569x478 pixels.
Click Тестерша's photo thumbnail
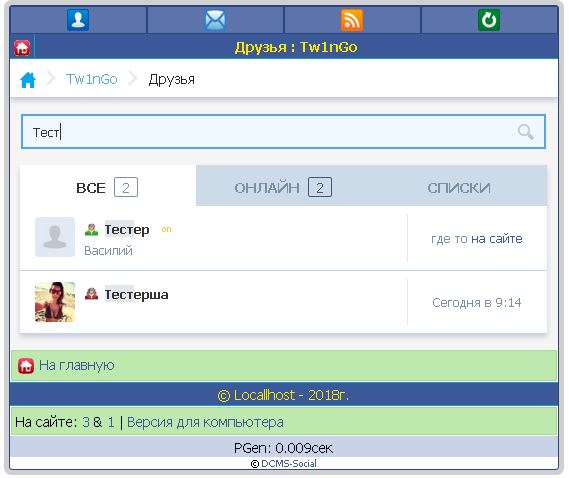(x=55, y=302)
